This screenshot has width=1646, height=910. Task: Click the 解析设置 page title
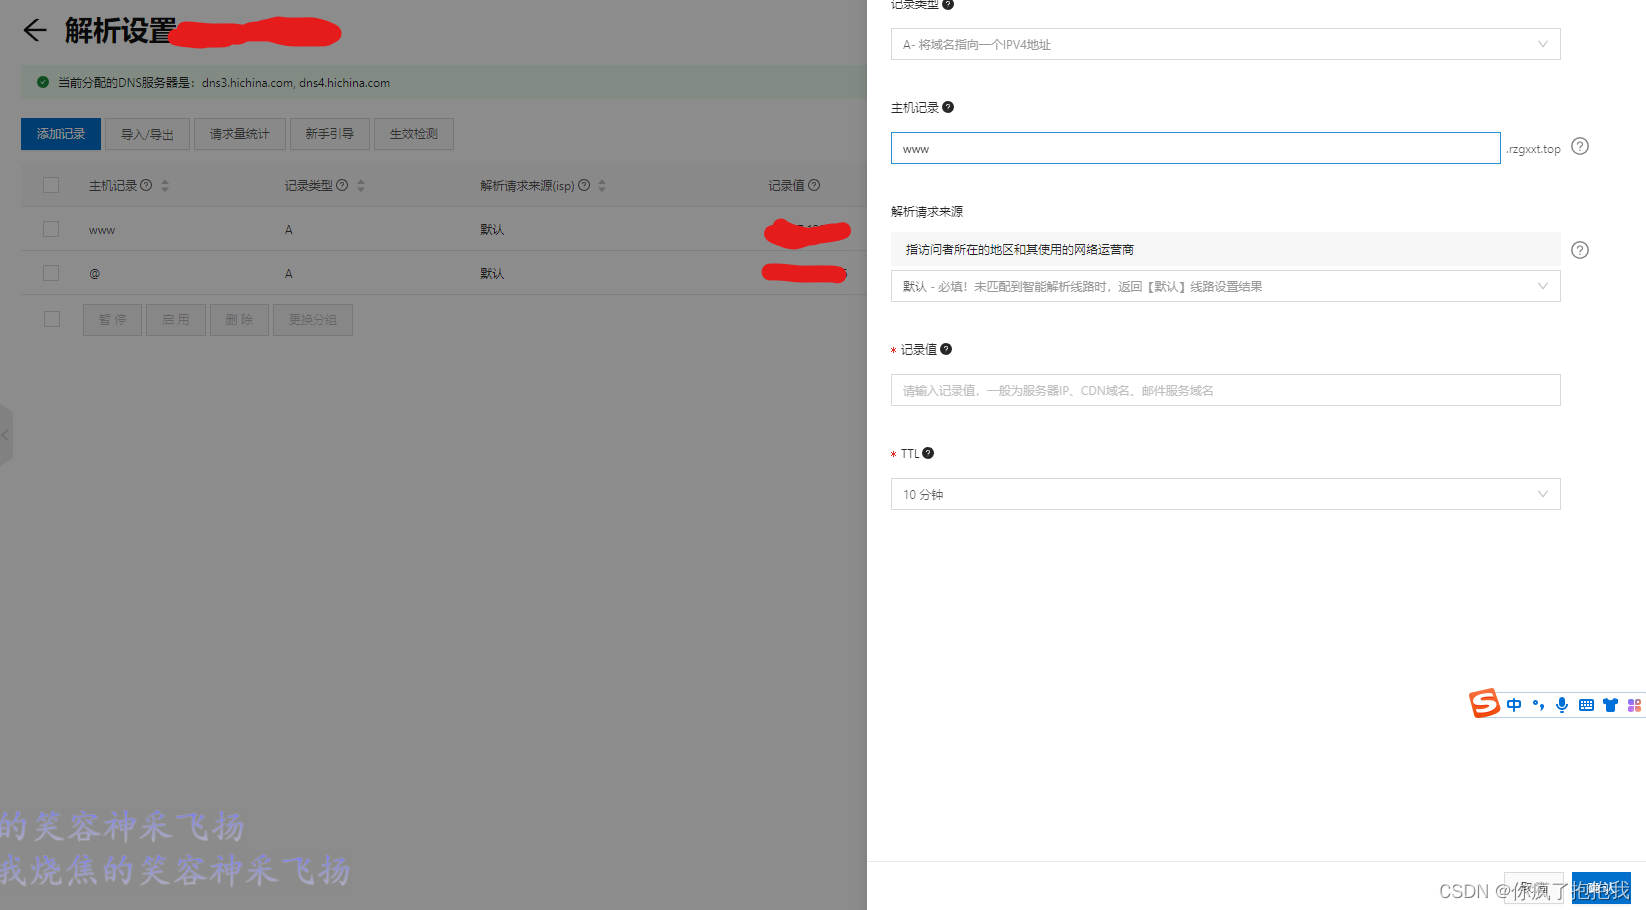(x=120, y=31)
